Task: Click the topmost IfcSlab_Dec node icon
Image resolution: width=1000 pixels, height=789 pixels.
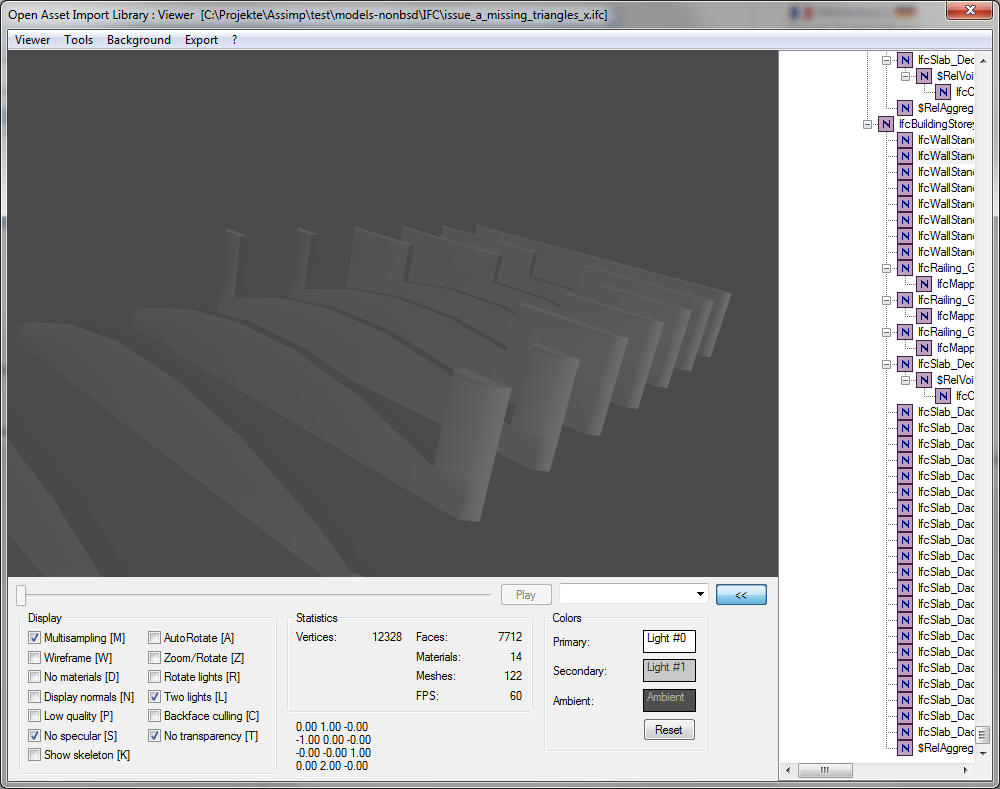Action: point(905,60)
